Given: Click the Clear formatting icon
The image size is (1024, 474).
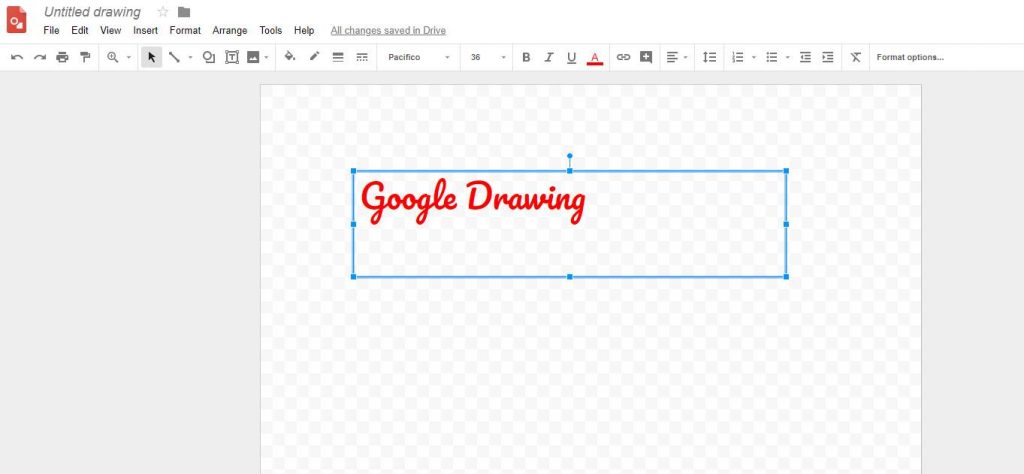Looking at the screenshot, I should 856,57.
